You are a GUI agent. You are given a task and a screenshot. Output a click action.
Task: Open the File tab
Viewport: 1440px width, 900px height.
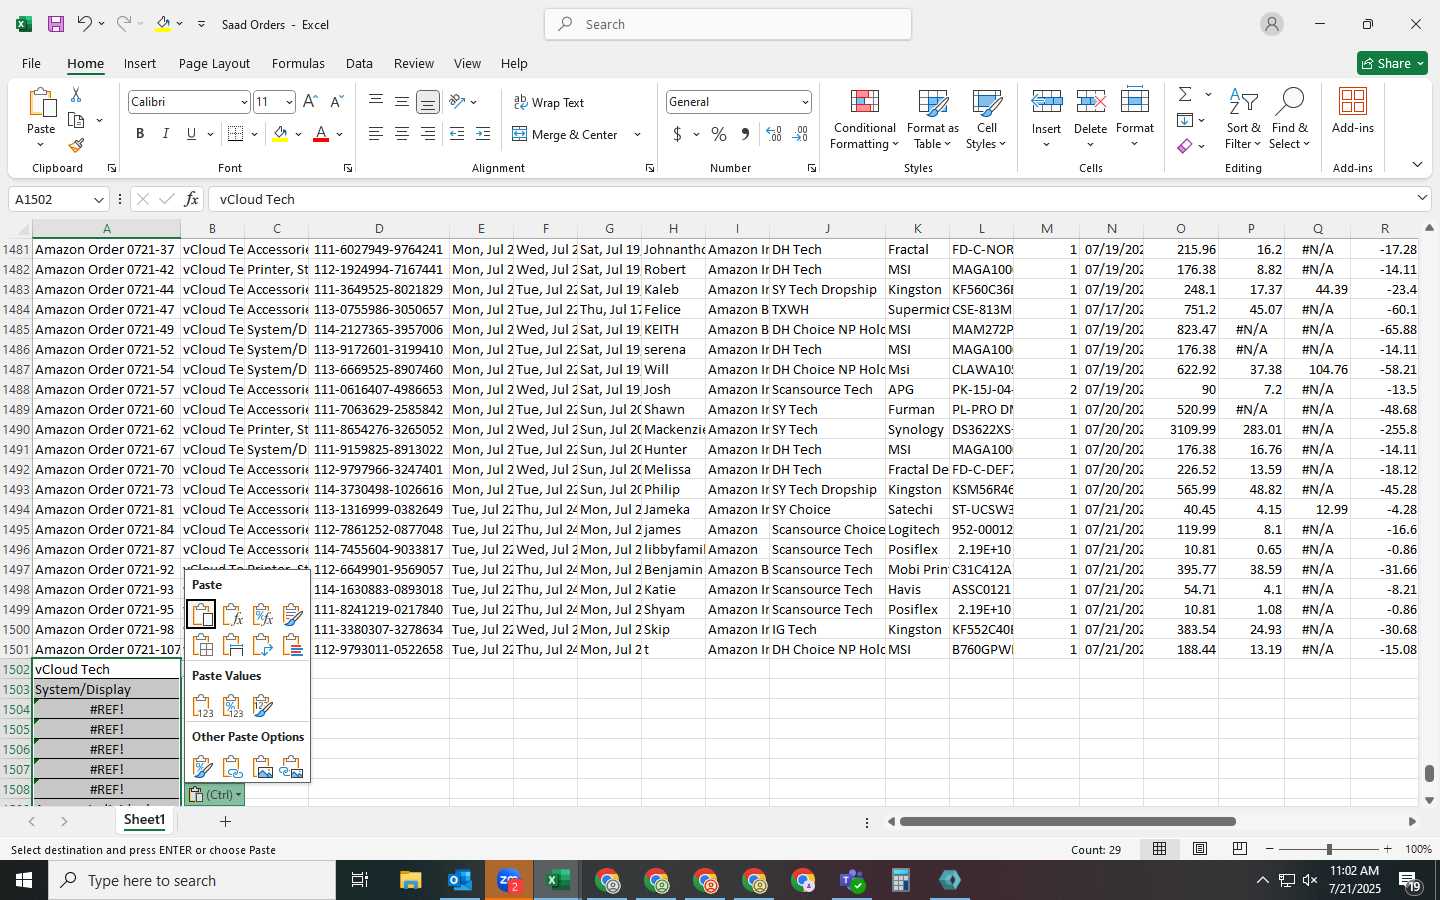coord(31,63)
